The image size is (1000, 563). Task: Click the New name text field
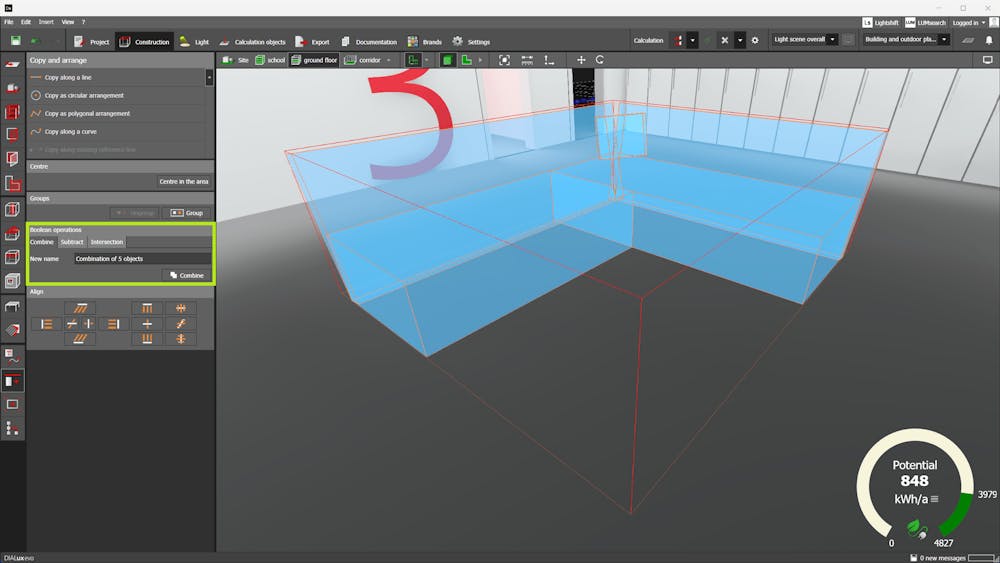pos(142,259)
